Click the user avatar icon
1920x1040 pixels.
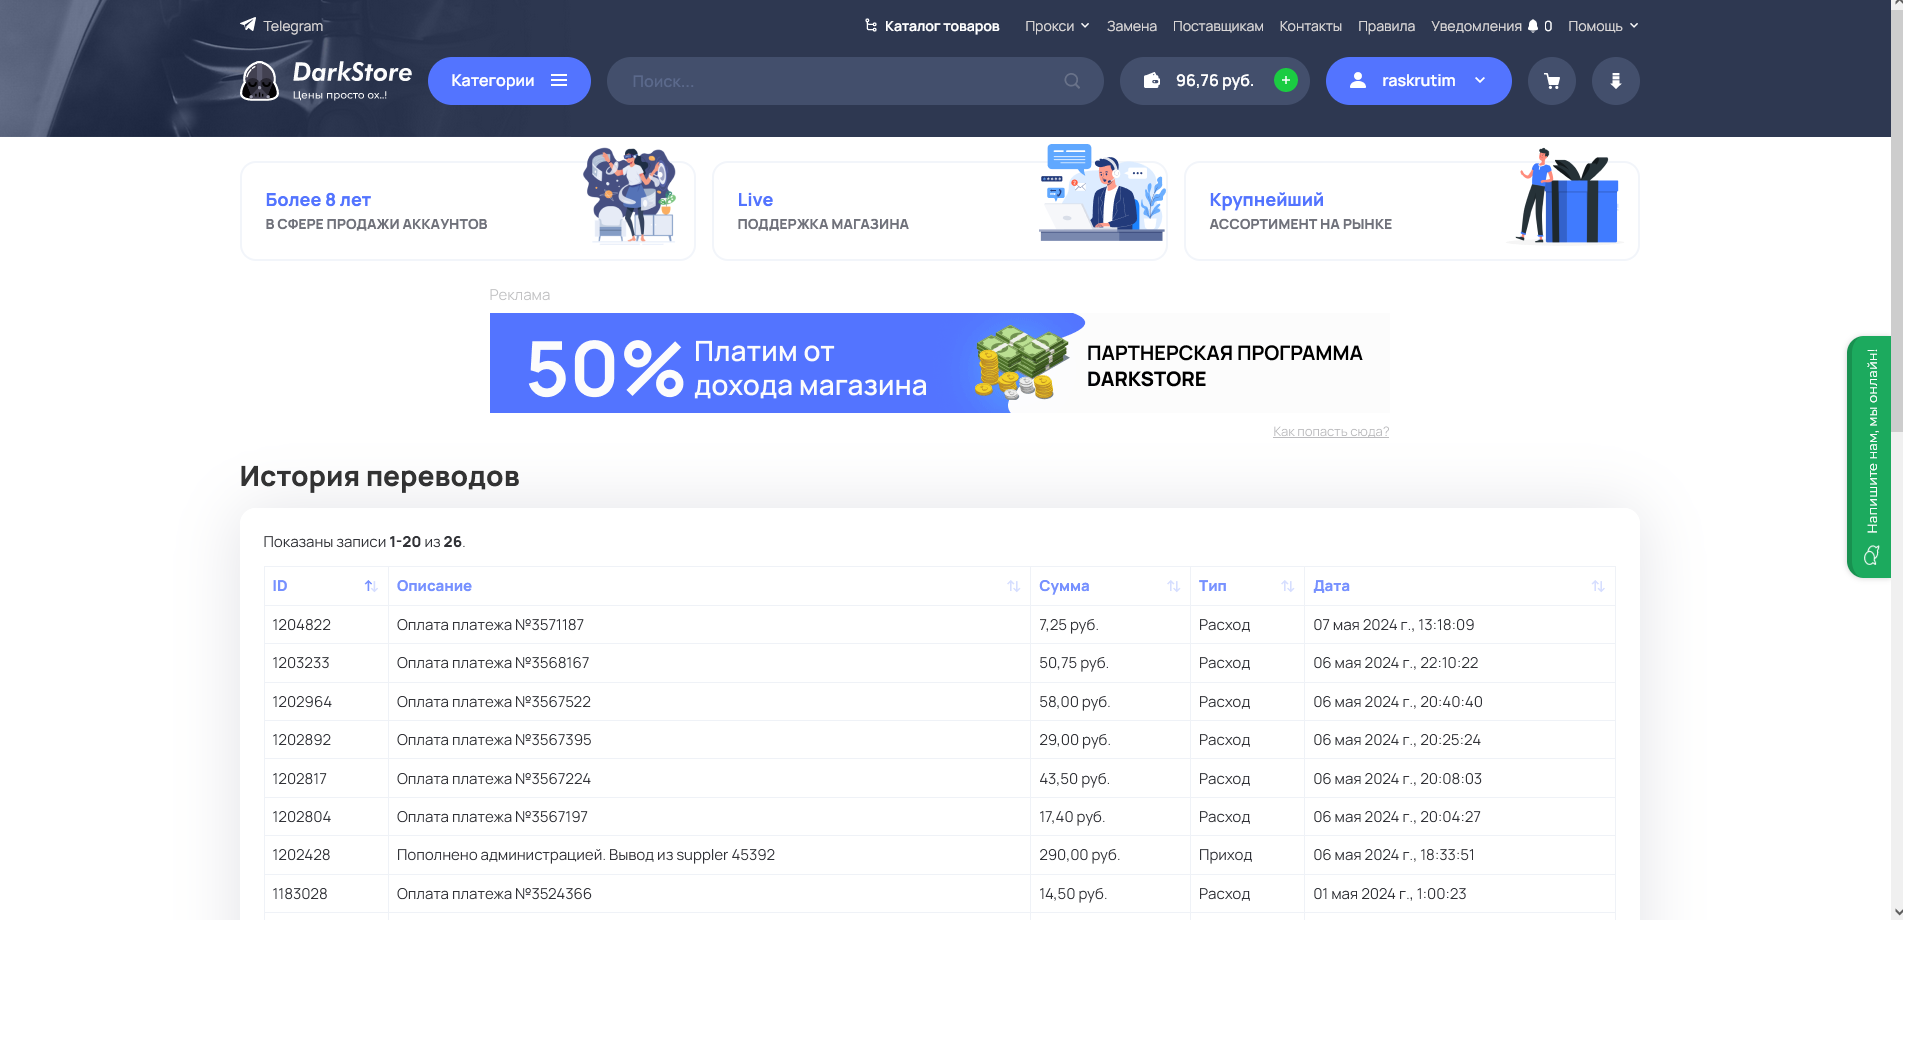(1358, 80)
